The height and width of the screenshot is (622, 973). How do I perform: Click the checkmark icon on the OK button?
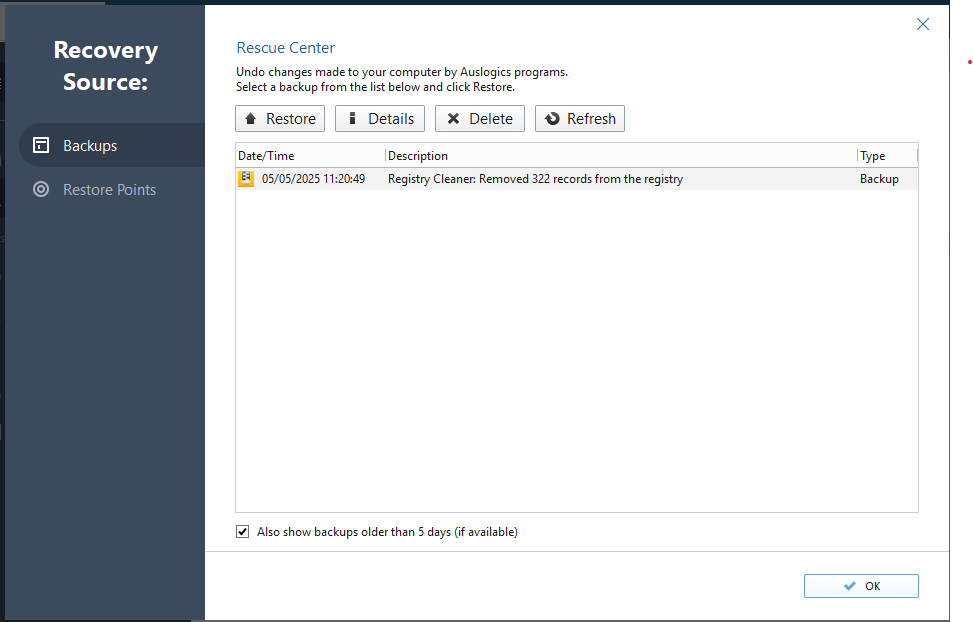tap(850, 586)
